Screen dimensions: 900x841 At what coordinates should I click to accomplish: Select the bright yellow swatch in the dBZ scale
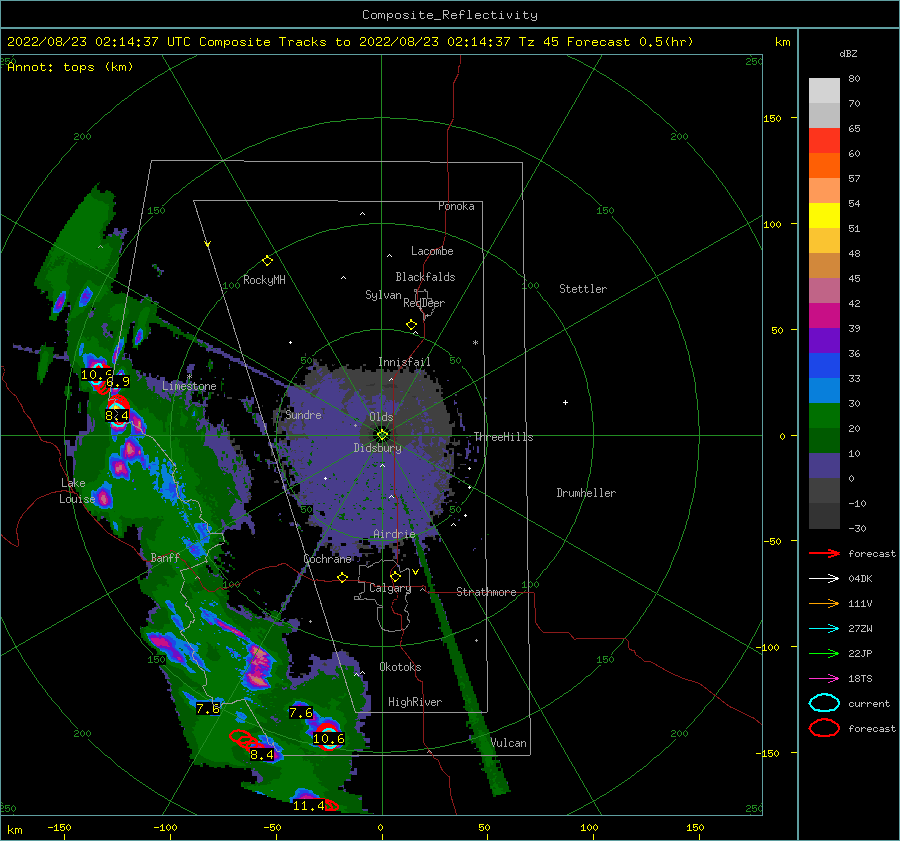[824, 216]
